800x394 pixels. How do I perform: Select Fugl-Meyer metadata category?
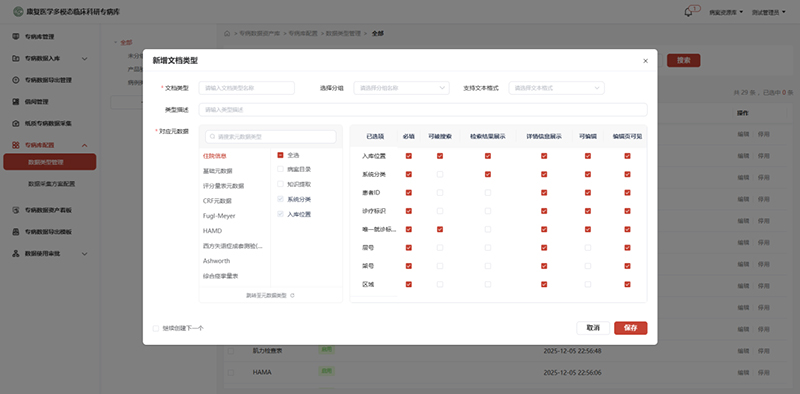pyautogui.click(x=219, y=216)
